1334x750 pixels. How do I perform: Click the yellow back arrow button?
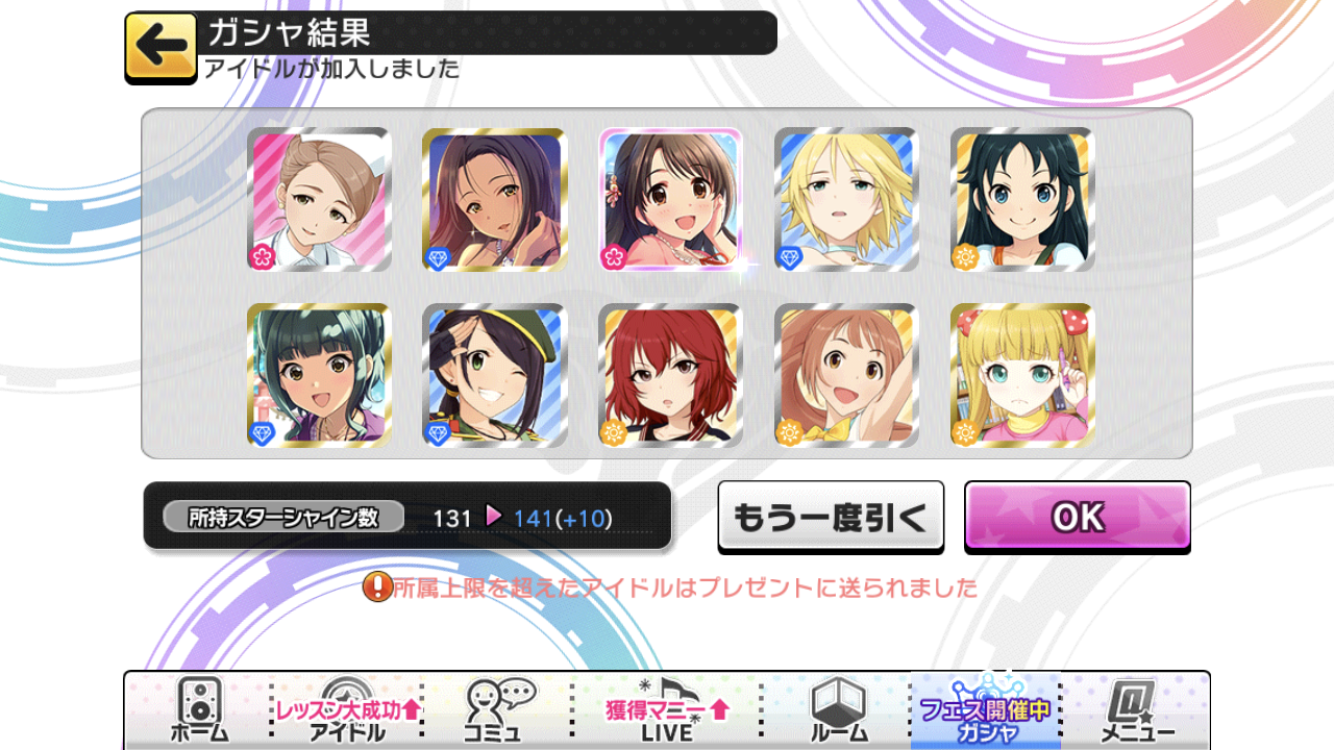[x=161, y=48]
